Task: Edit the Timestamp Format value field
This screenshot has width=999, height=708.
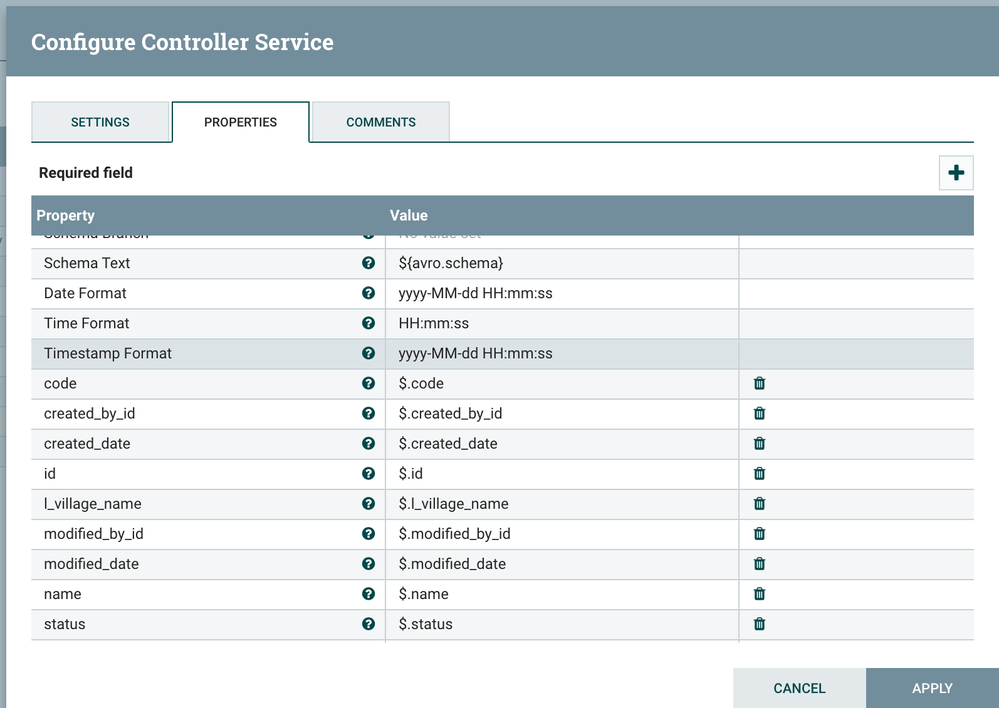Action: tap(562, 353)
